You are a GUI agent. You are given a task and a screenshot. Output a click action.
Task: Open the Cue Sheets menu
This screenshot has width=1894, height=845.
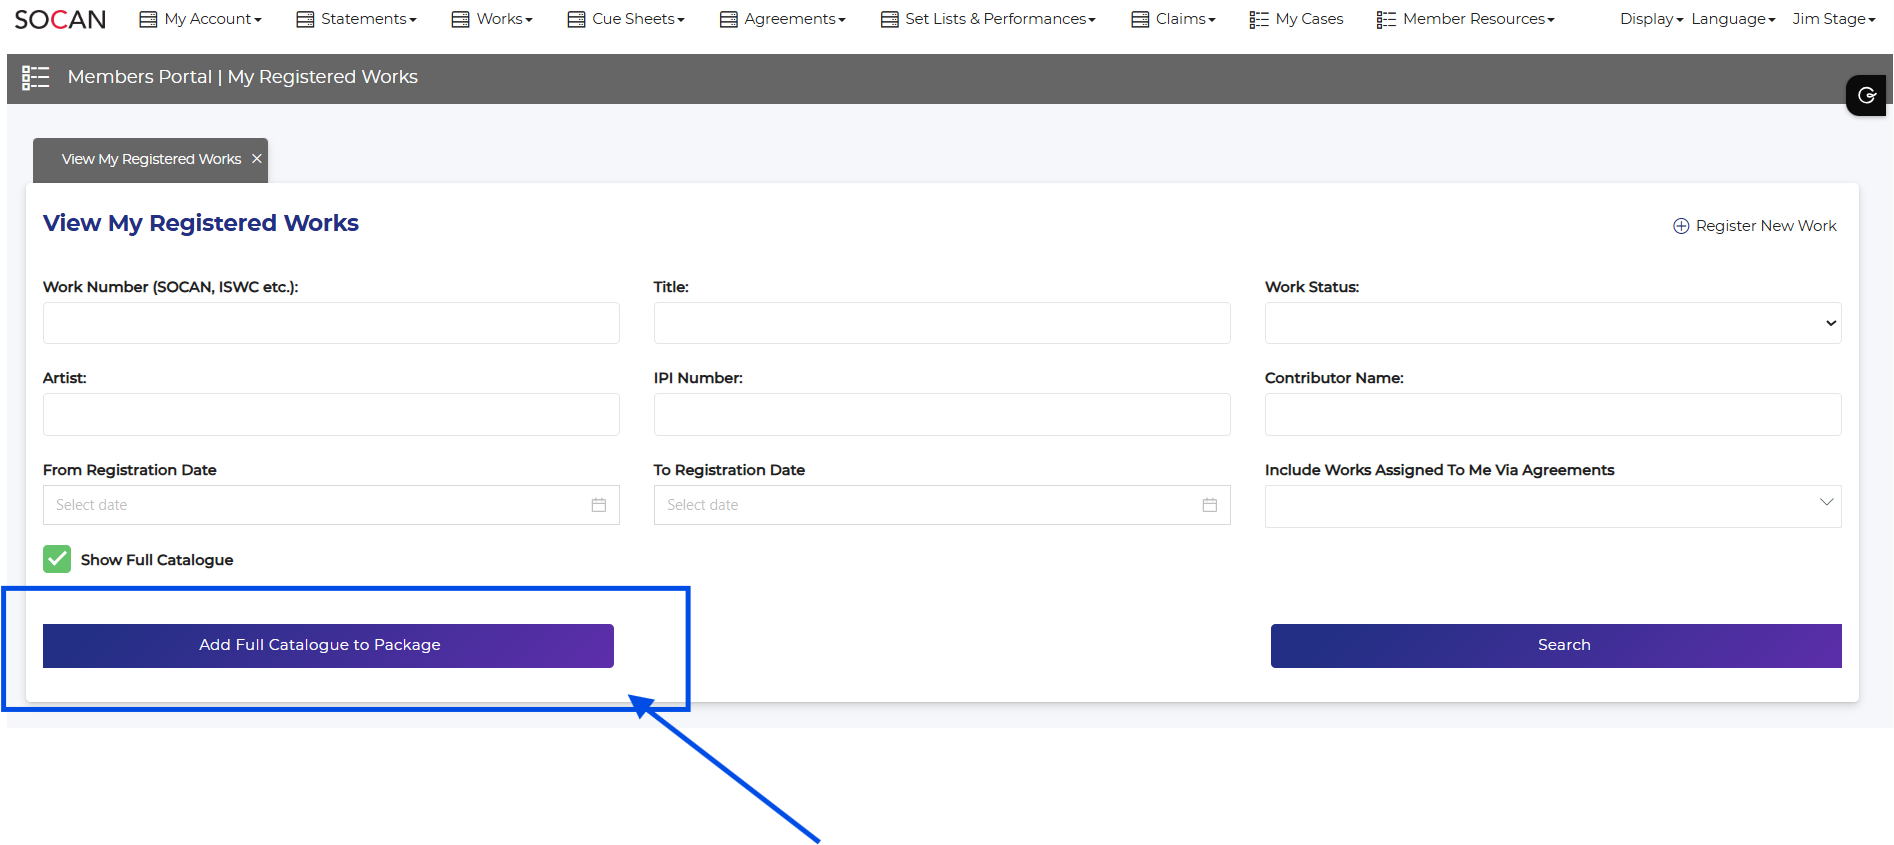tap(626, 19)
